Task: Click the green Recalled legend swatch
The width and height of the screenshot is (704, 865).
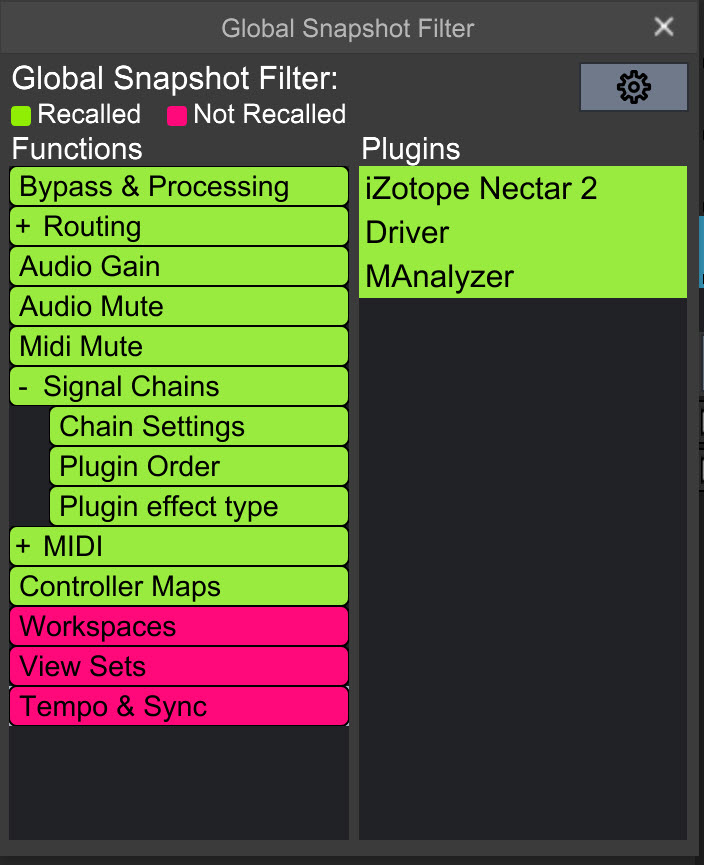Action: (x=21, y=115)
